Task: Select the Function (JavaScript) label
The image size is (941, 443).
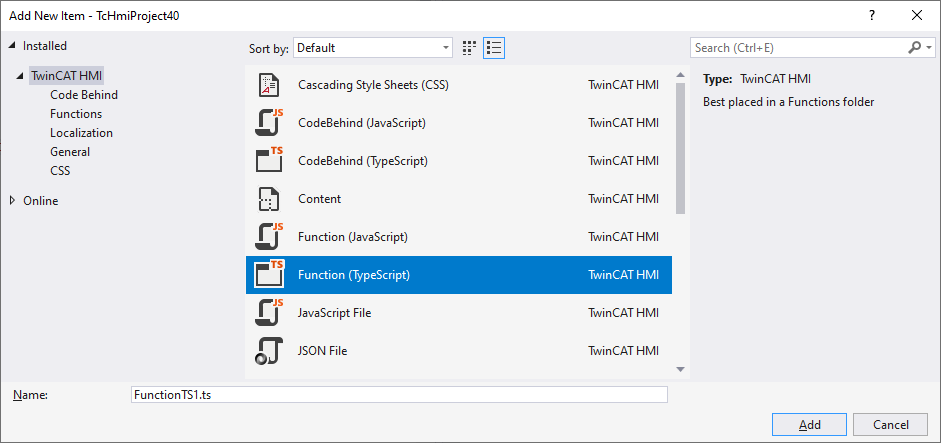Action: pos(353,237)
